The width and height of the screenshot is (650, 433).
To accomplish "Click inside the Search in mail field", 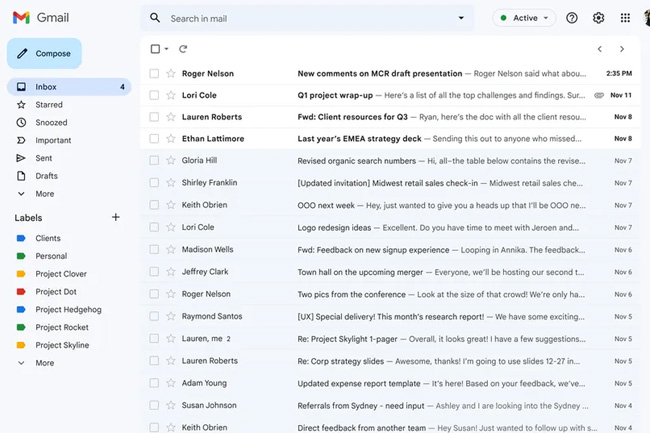I will coord(307,18).
